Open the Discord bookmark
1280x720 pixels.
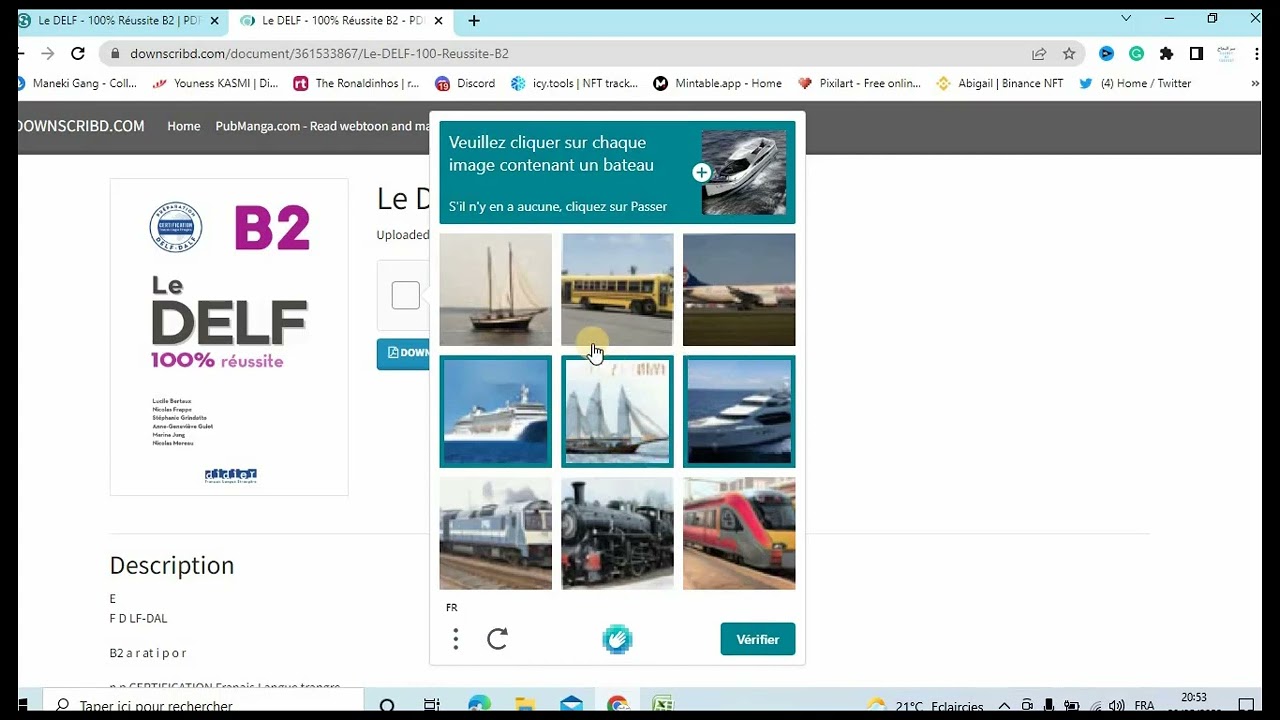465,84
